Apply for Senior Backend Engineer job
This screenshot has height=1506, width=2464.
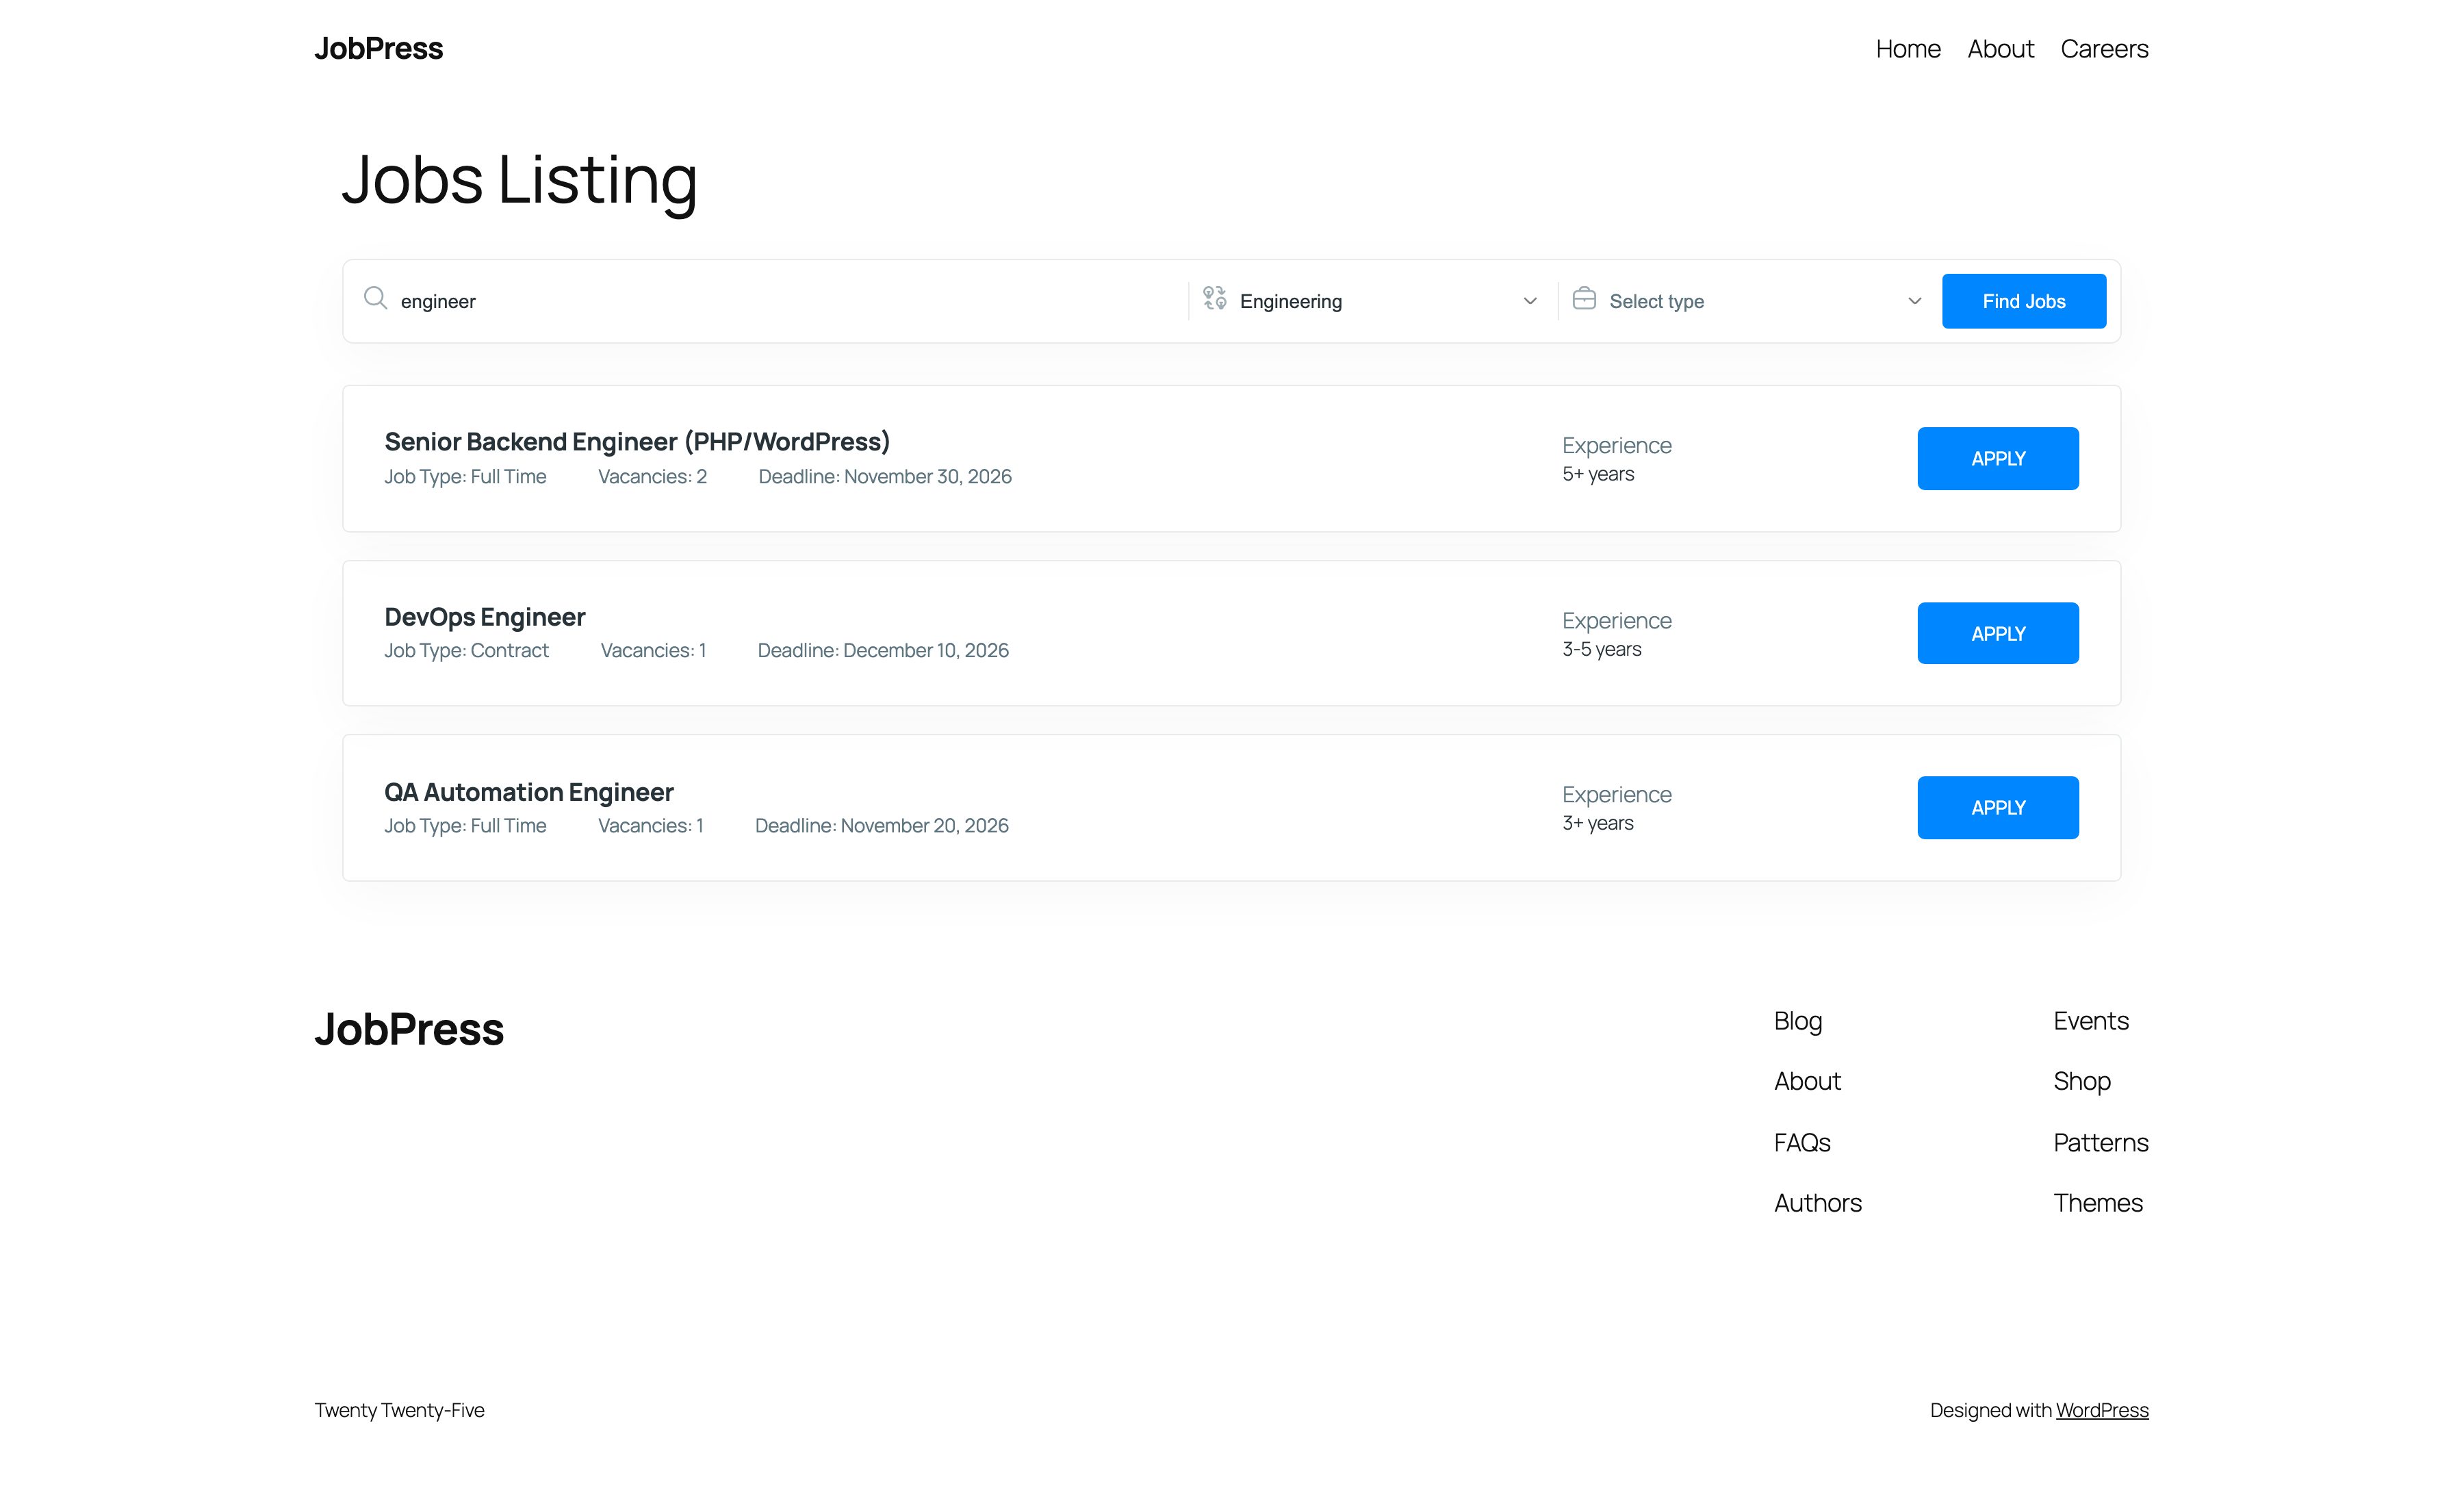[x=1998, y=459]
